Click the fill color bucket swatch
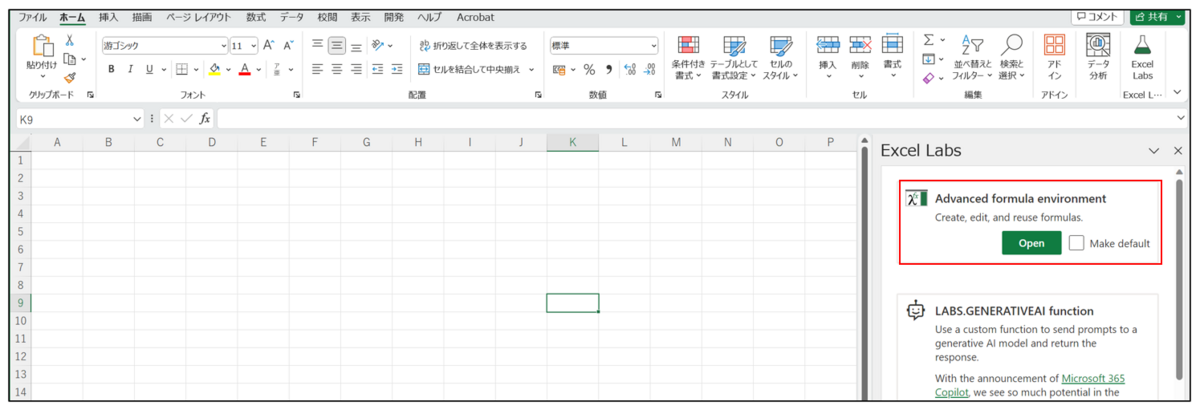Image resolution: width=1200 pixels, height=410 pixels. (214, 69)
